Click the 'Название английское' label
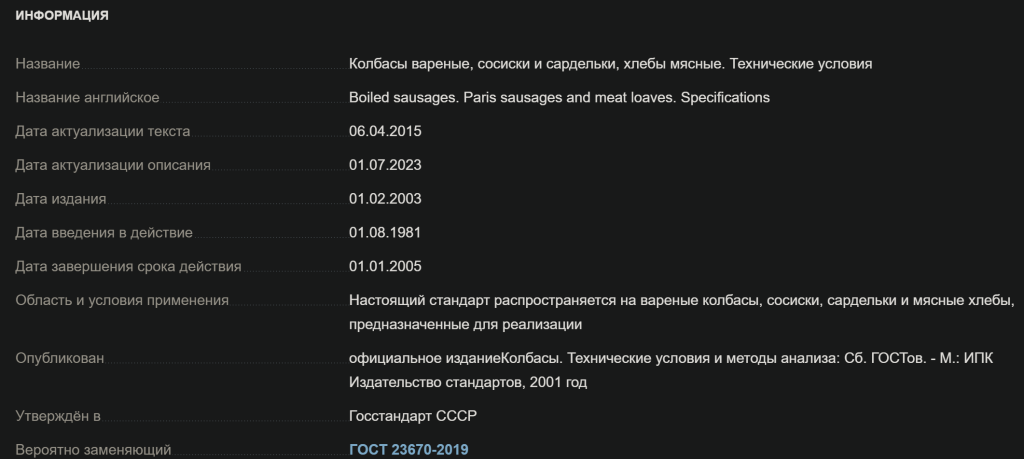Image resolution: width=1024 pixels, height=459 pixels. [87, 98]
